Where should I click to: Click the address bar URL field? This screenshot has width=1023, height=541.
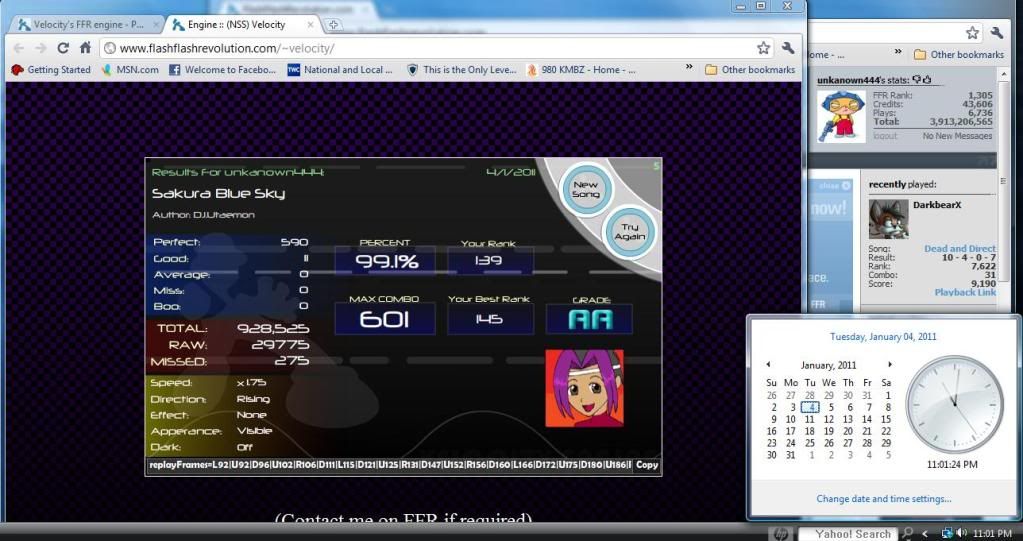coord(430,48)
